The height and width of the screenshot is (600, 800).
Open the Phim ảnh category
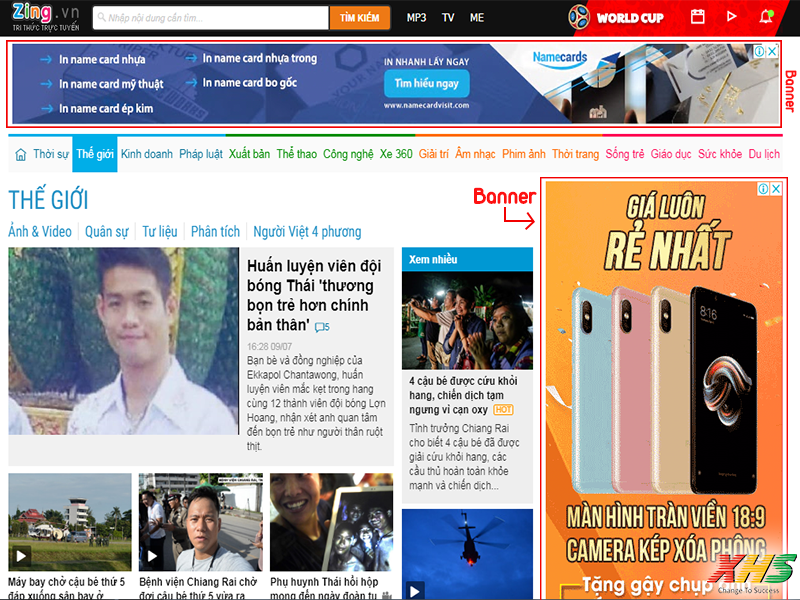pos(524,154)
